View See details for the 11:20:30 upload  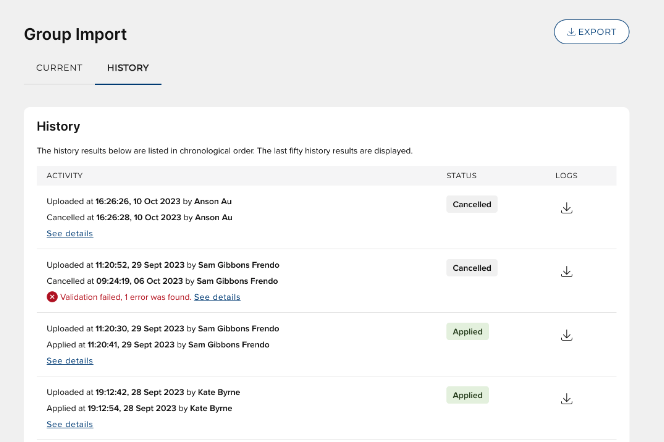(69, 360)
